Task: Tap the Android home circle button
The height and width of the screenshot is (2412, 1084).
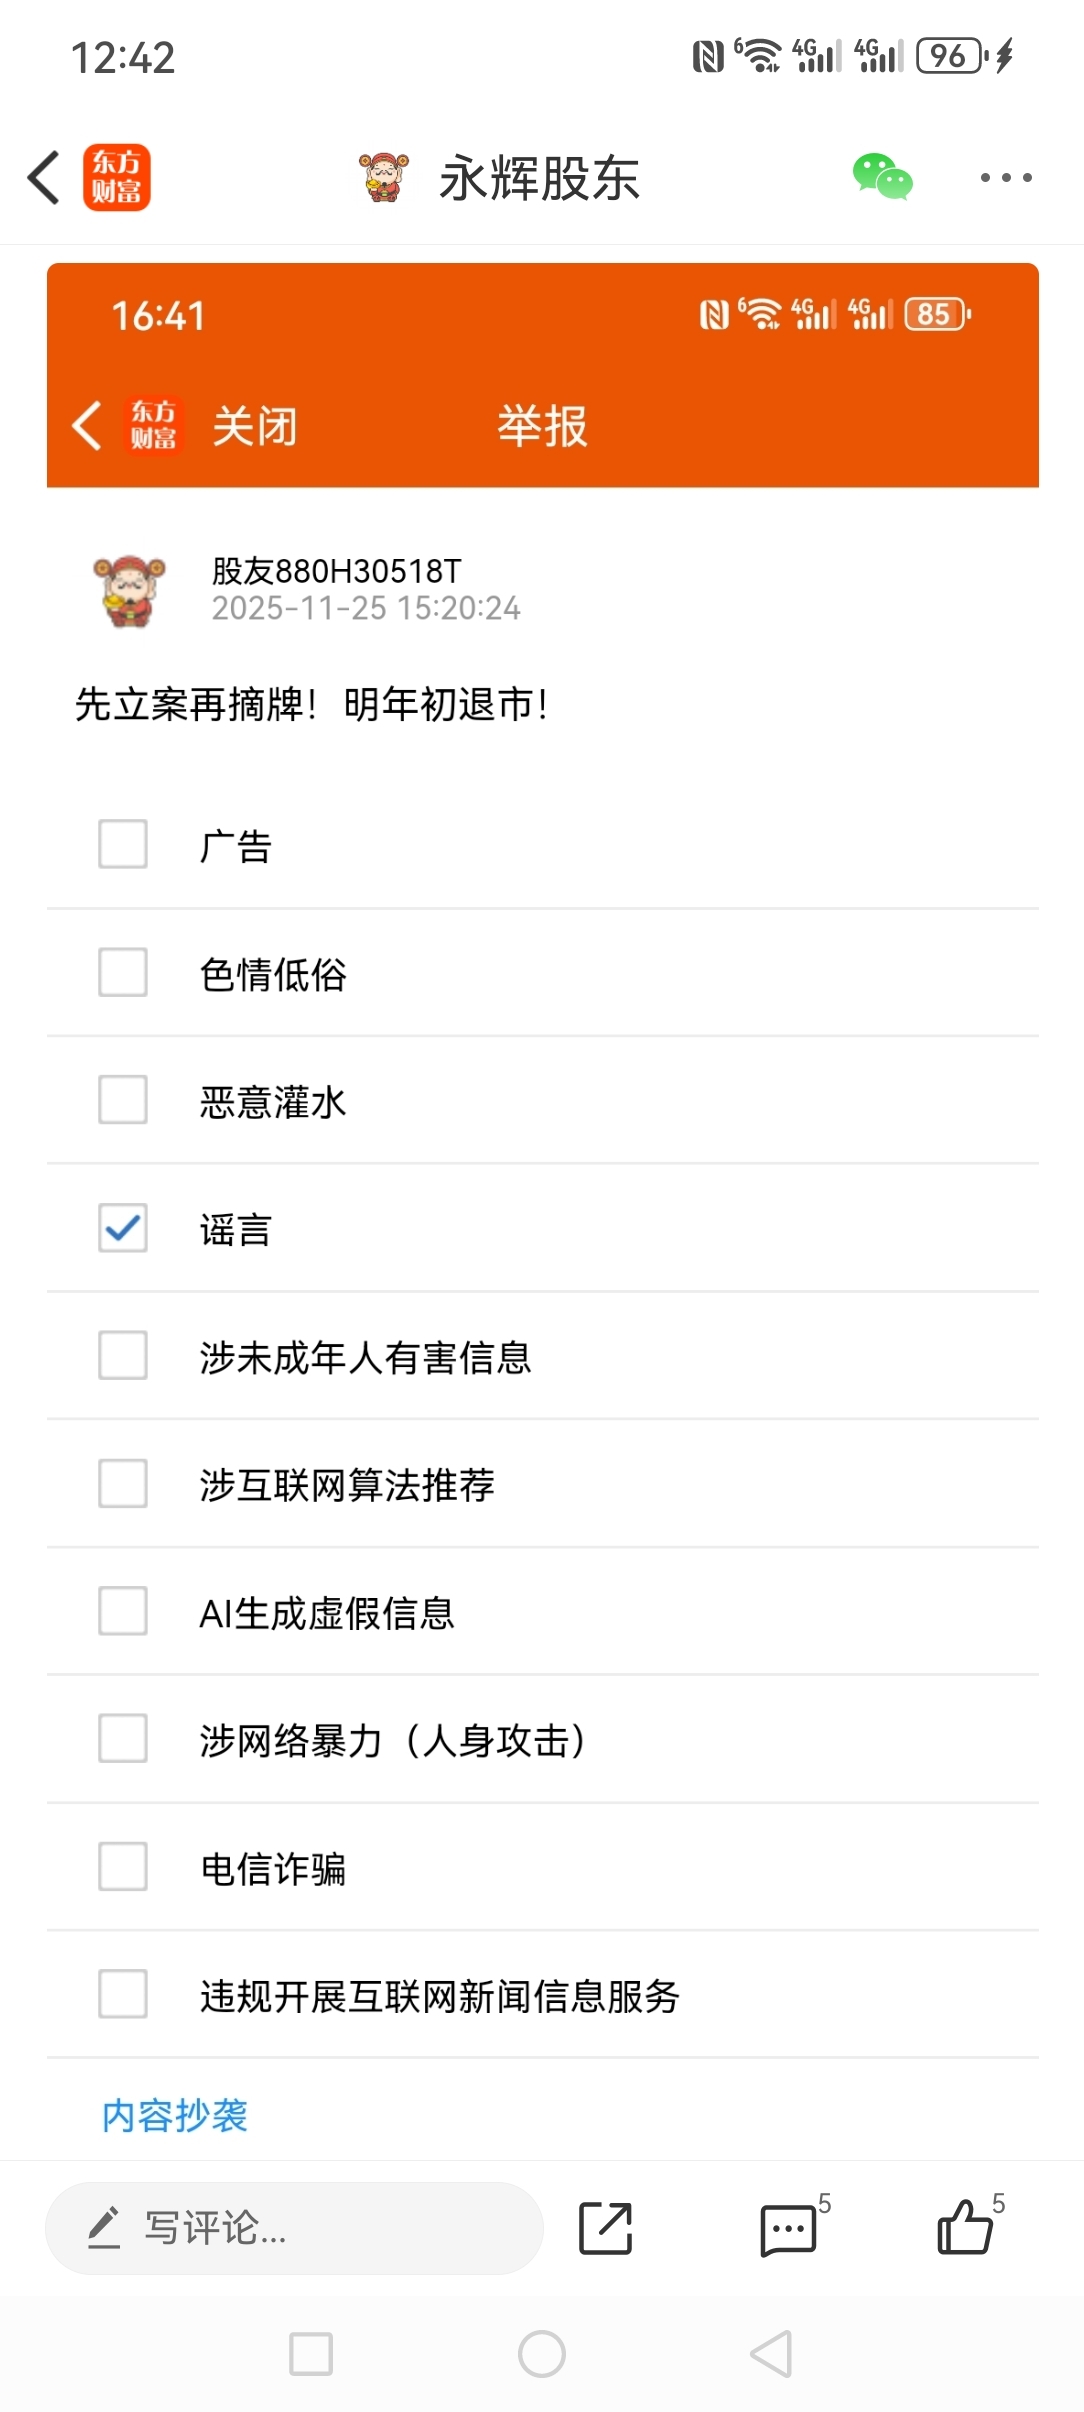Action: coord(542,2354)
